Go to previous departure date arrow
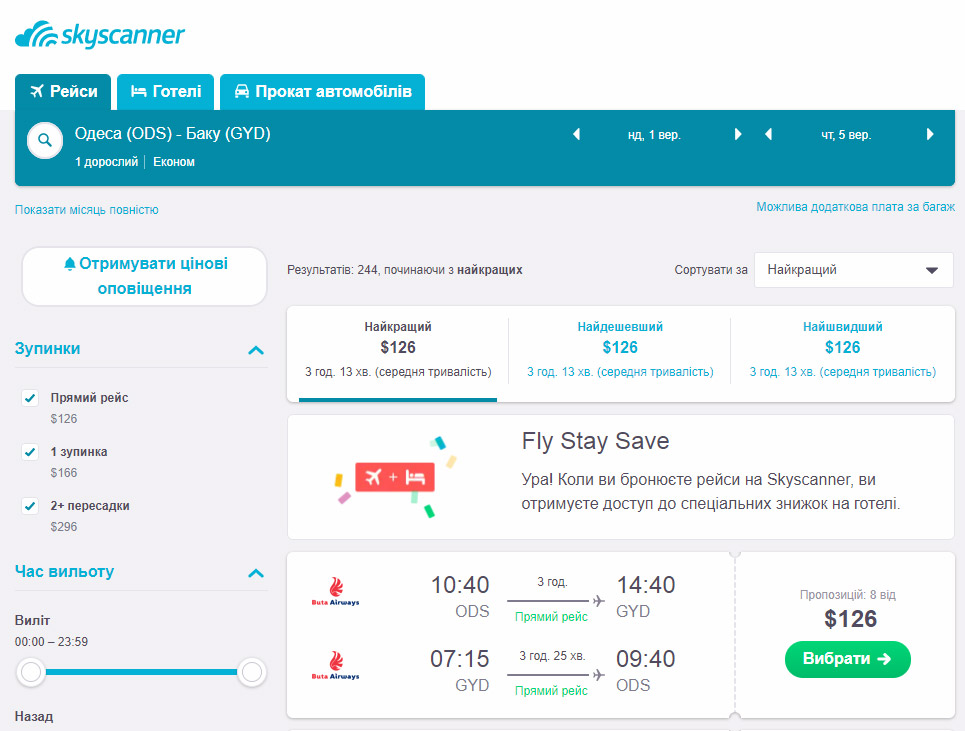This screenshot has width=965, height=731. [x=577, y=134]
